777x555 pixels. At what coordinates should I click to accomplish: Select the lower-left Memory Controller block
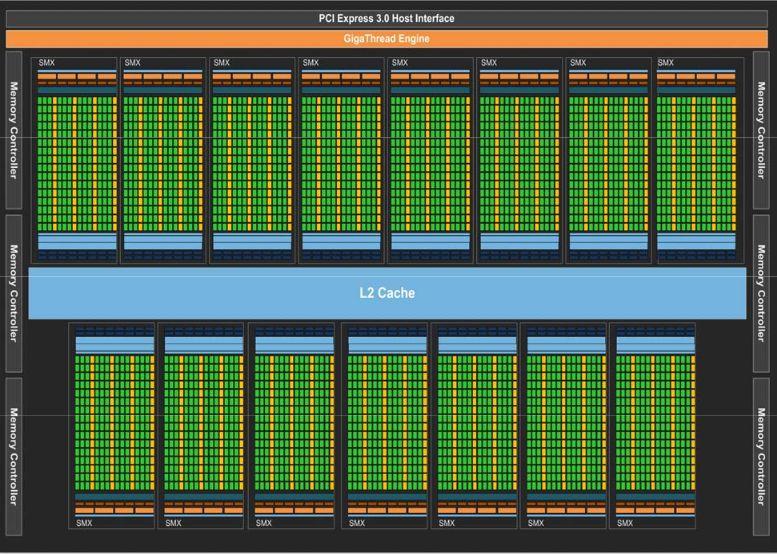pyautogui.click(x=13, y=456)
